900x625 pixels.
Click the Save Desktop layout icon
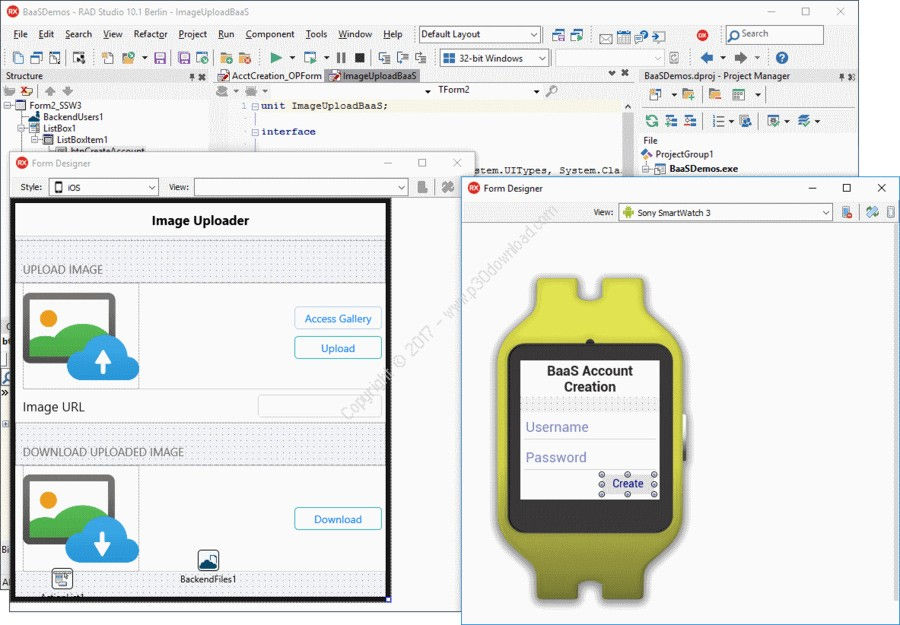(x=558, y=36)
